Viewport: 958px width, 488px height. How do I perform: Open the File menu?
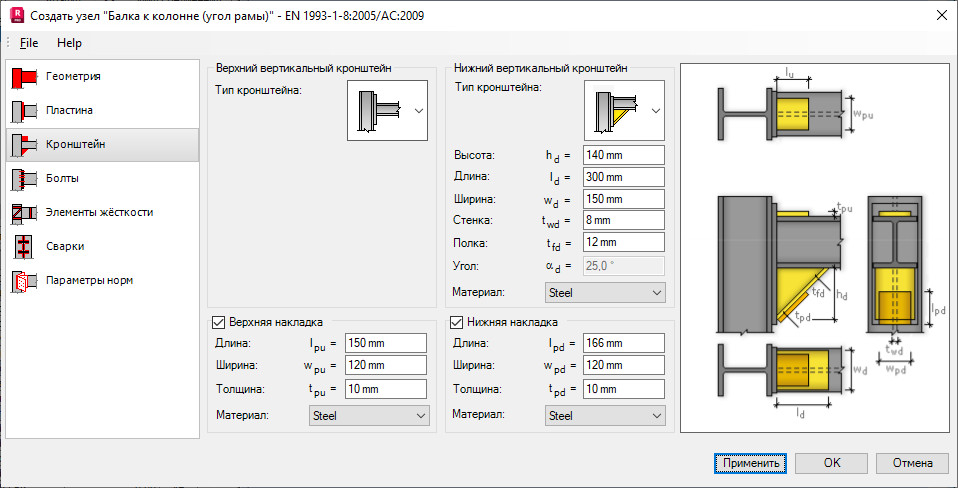coord(29,43)
